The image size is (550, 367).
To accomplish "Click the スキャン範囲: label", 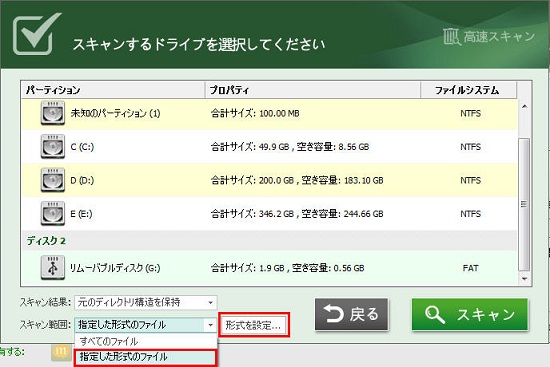I will click(45, 325).
